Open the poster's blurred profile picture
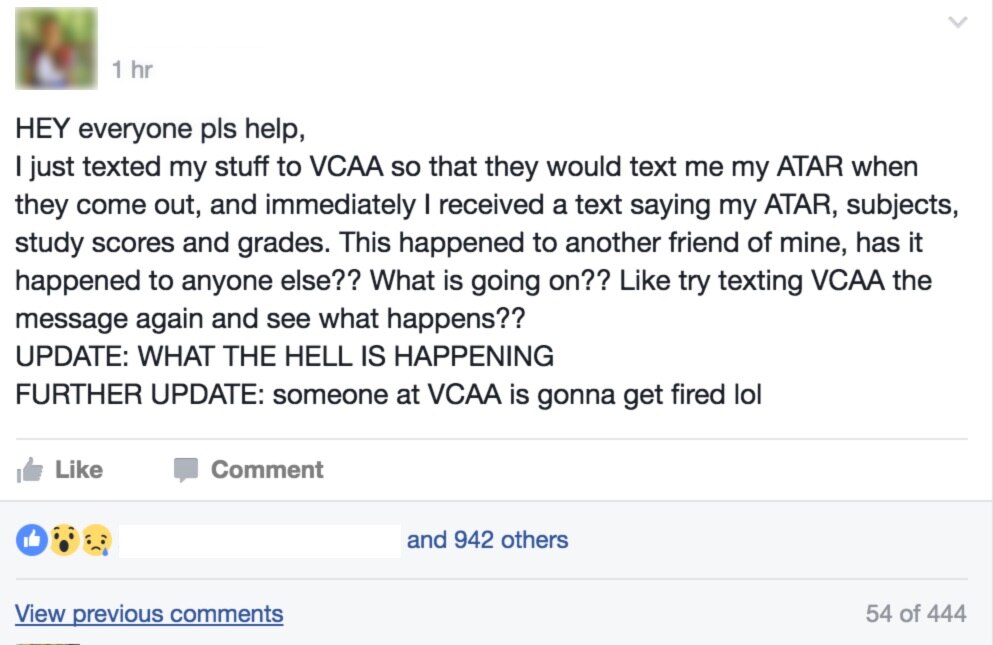The image size is (993, 645). click(56, 48)
